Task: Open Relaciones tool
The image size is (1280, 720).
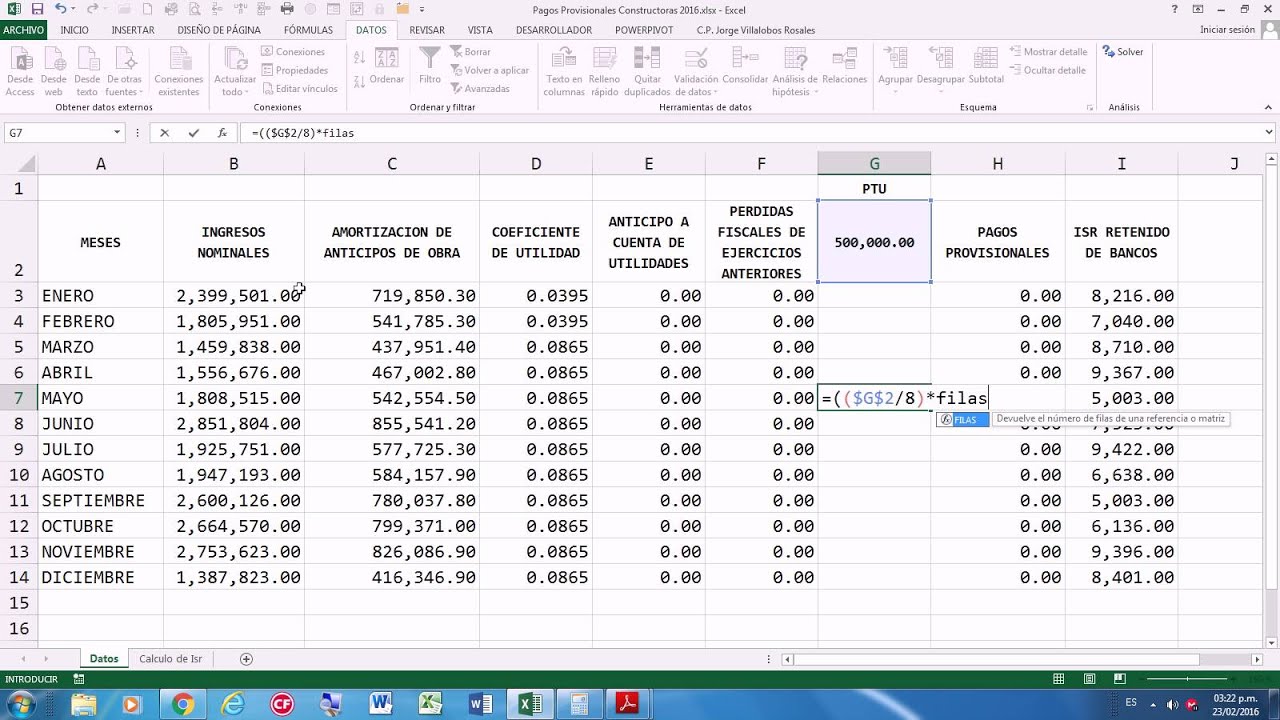Action: click(x=845, y=66)
